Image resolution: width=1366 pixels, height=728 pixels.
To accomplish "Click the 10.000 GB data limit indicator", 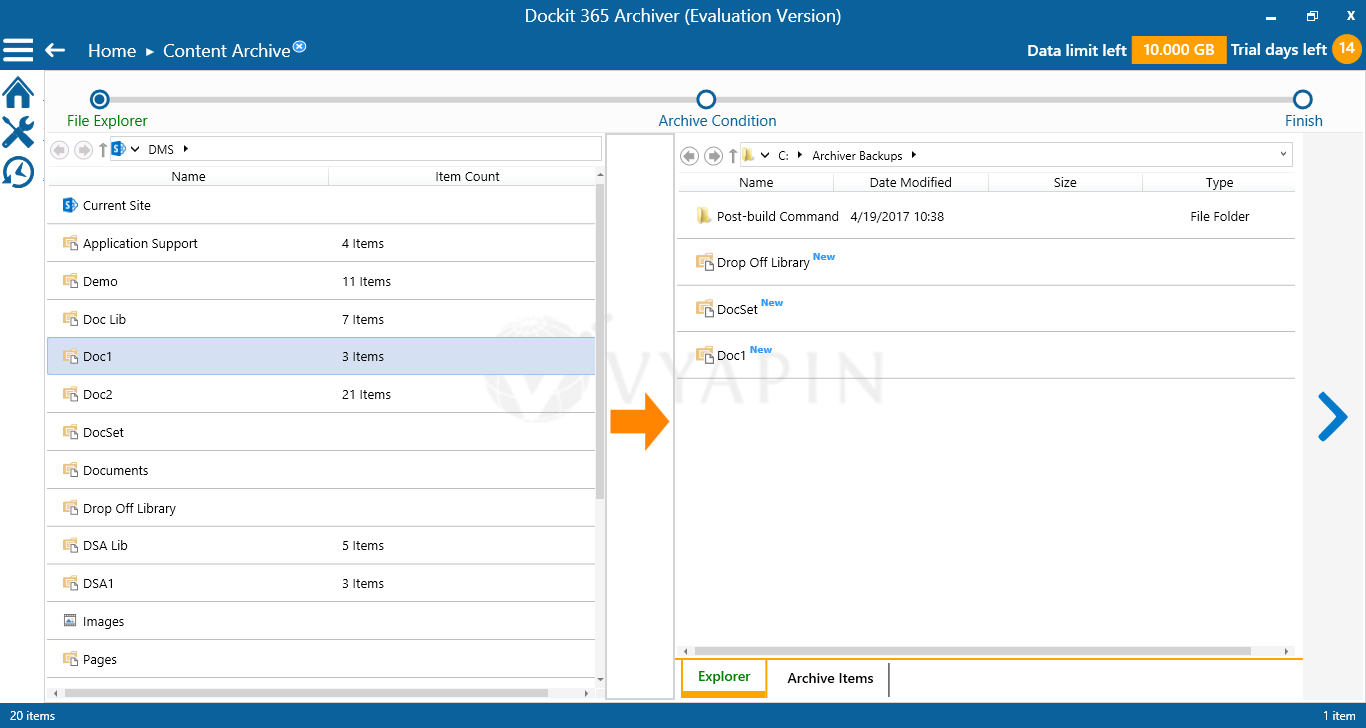I will click(x=1178, y=49).
